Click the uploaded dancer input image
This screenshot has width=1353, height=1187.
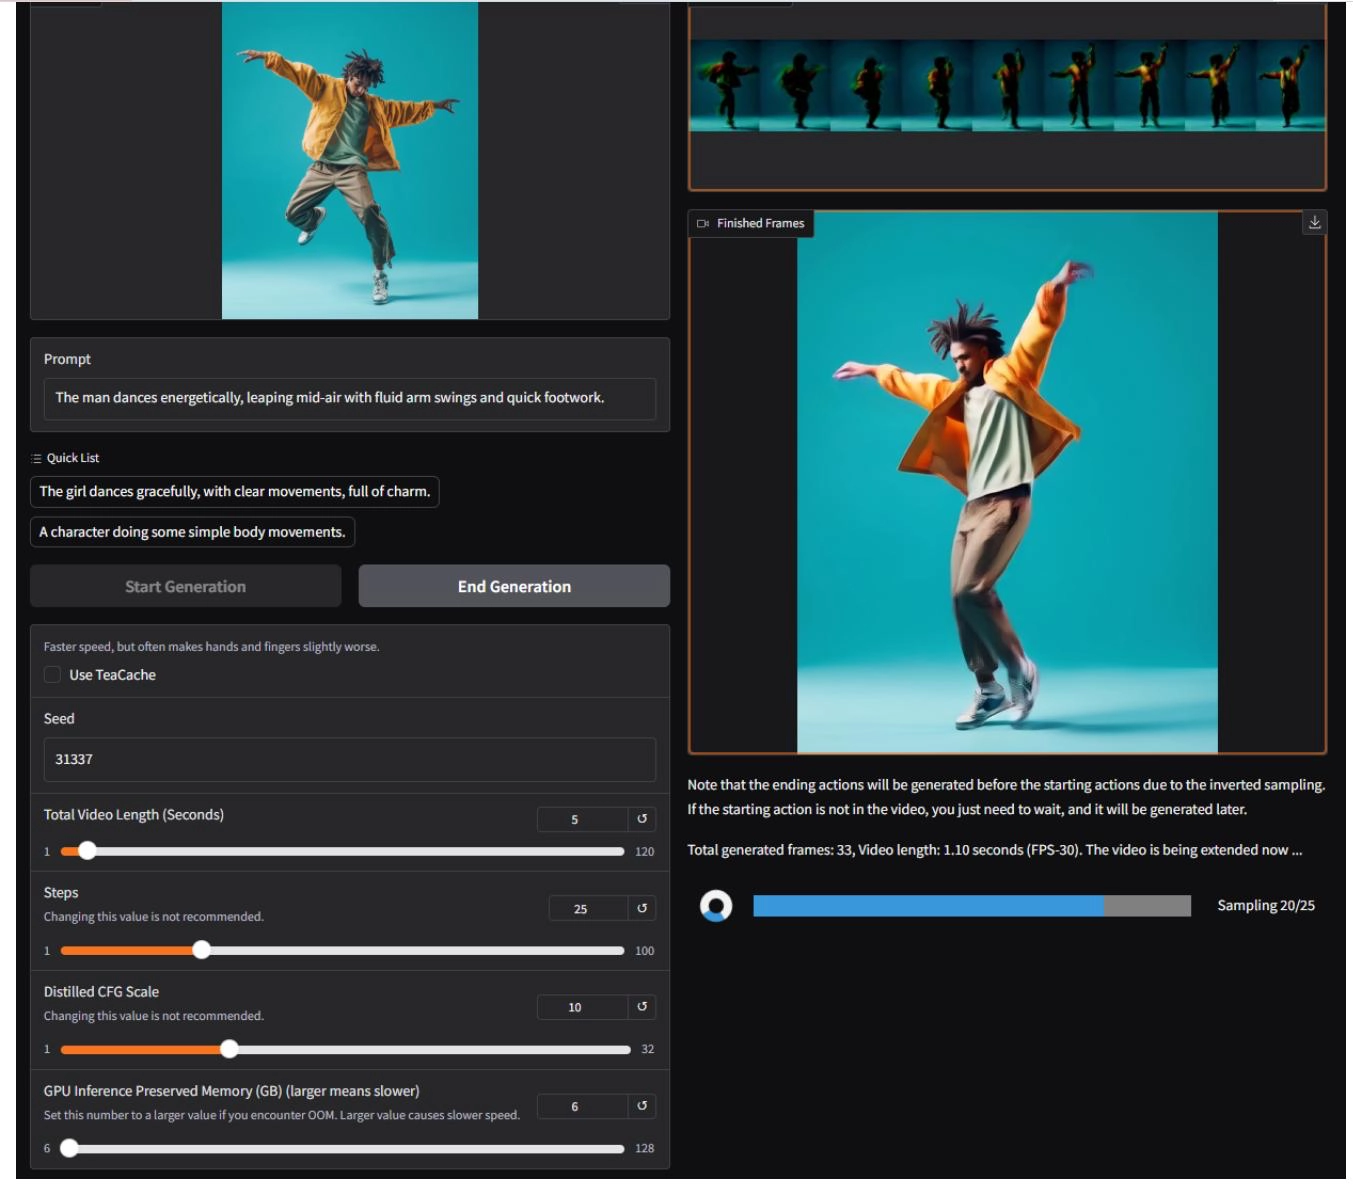pyautogui.click(x=349, y=160)
